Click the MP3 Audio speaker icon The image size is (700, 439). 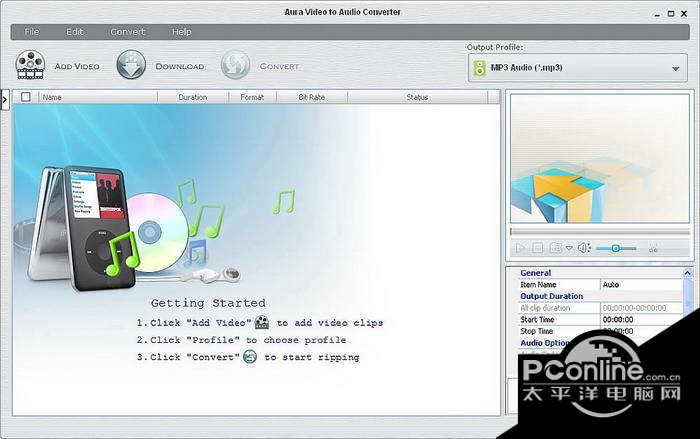(x=479, y=68)
